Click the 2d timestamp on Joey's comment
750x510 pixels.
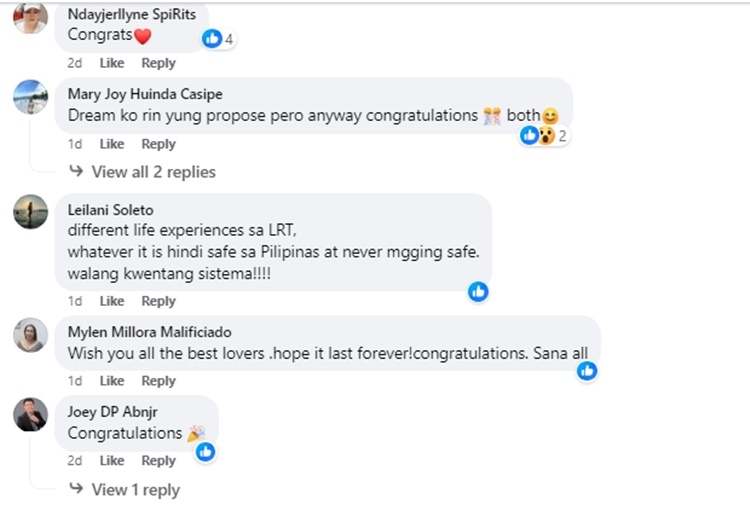75,461
